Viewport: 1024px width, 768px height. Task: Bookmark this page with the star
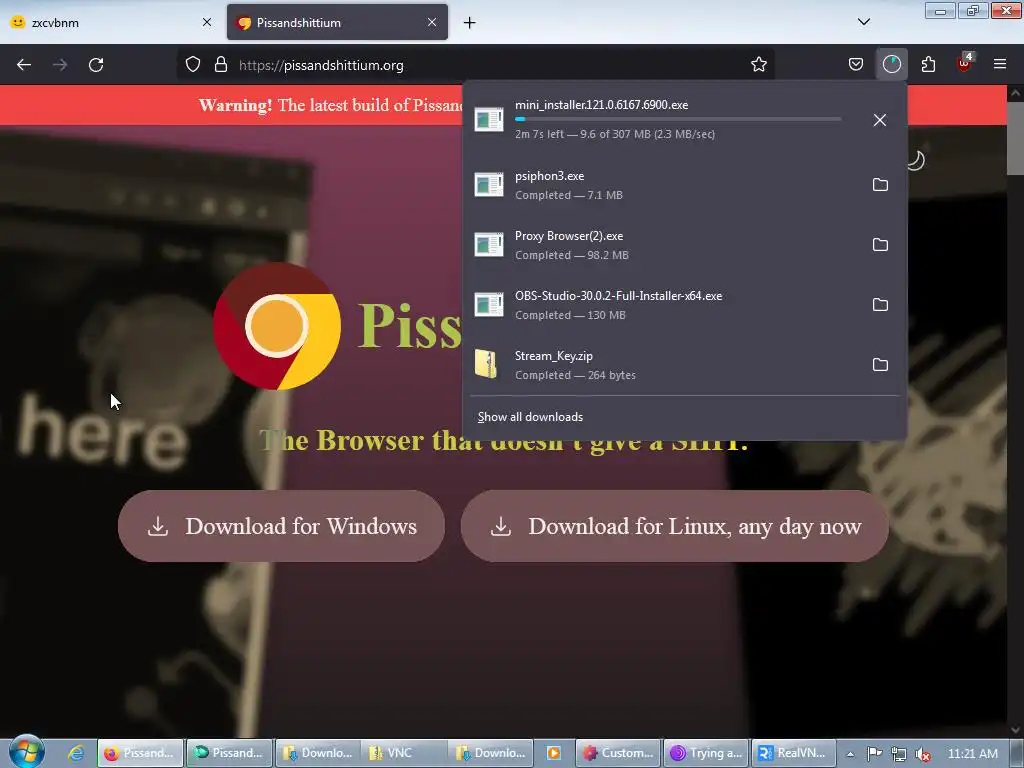click(x=758, y=65)
